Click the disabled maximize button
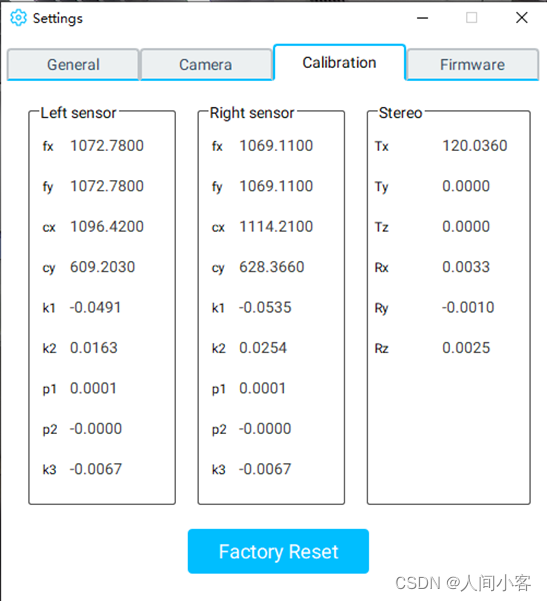 [x=471, y=18]
